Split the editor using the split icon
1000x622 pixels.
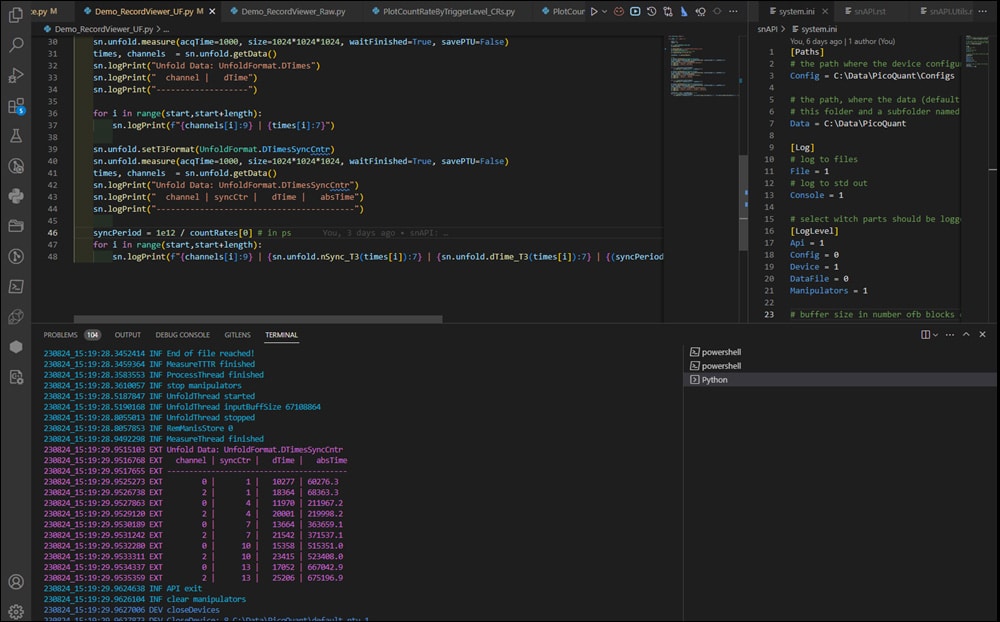(717, 11)
